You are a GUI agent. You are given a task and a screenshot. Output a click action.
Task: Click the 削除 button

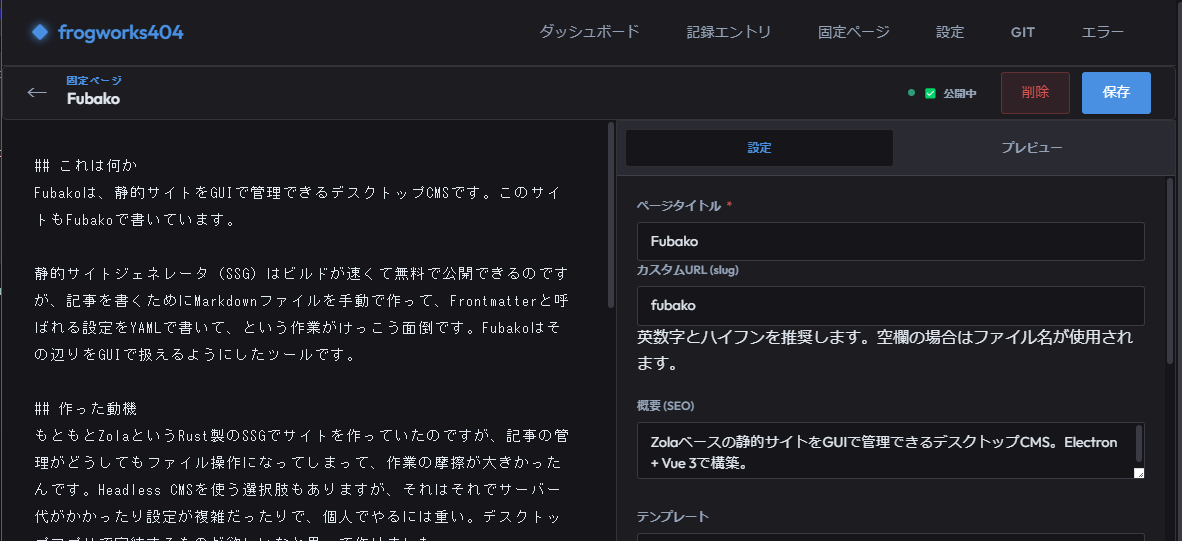[x=1035, y=93]
